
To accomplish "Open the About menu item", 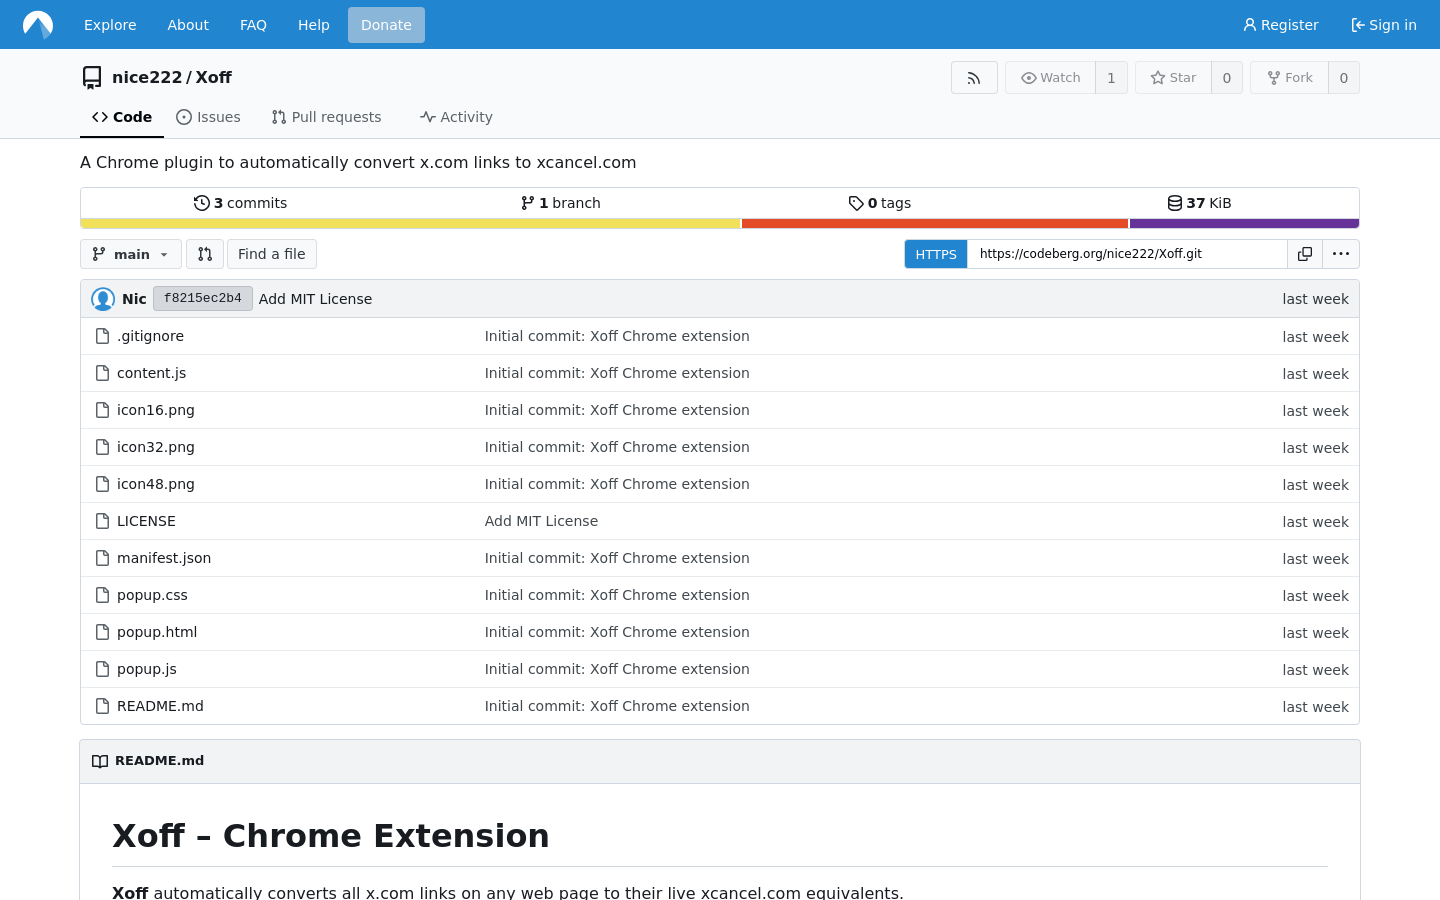I will point(188,25).
